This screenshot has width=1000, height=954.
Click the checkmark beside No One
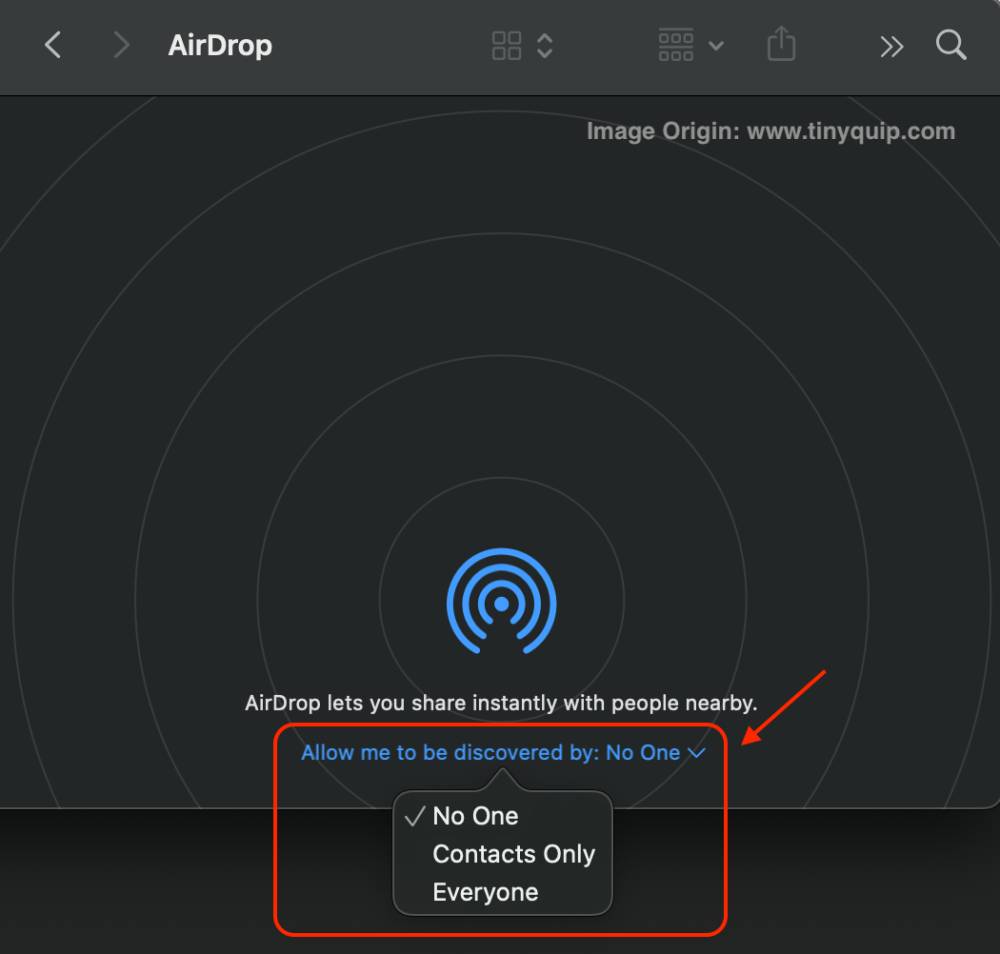click(x=414, y=816)
